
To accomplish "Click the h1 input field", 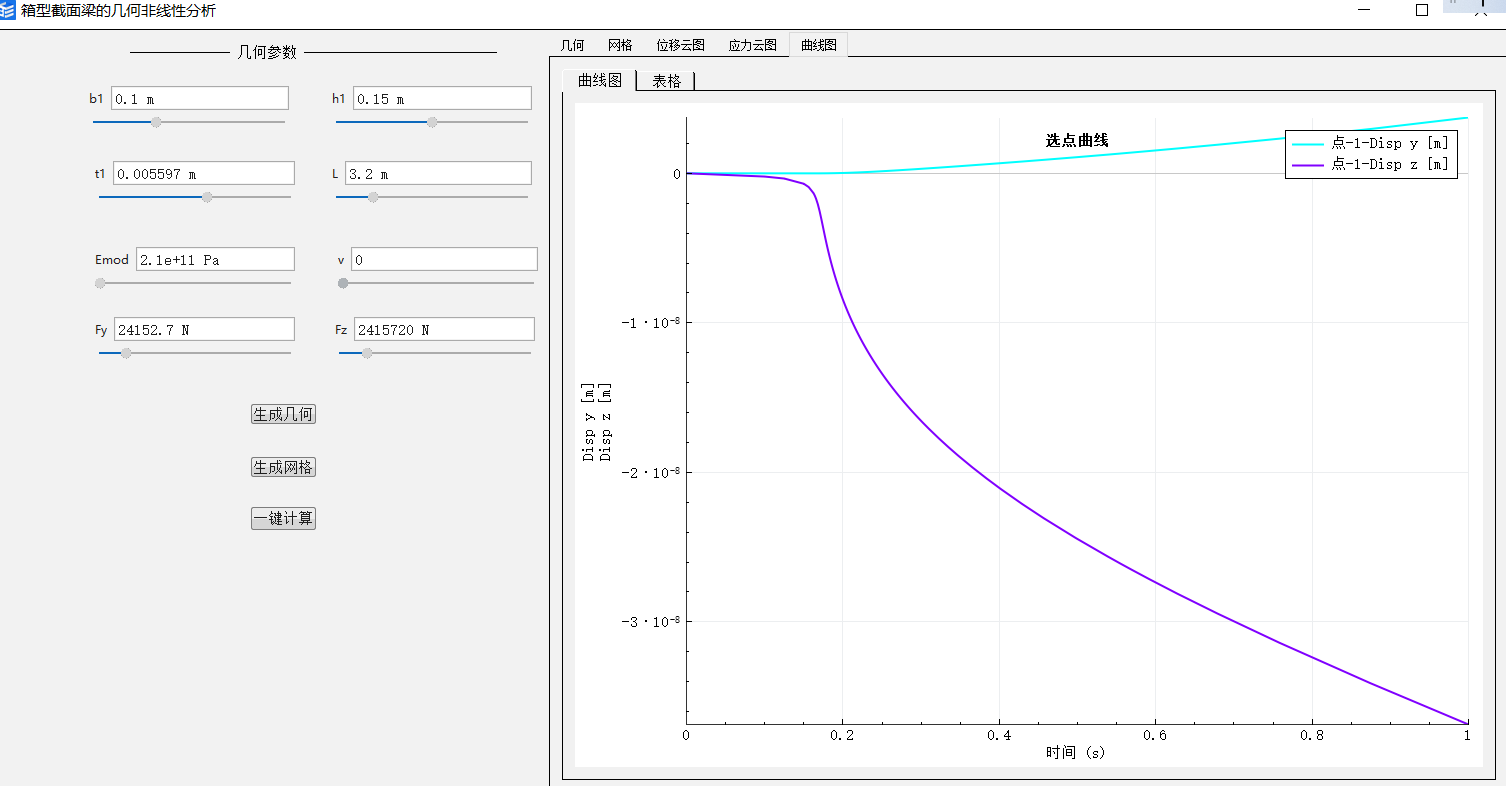I will pyautogui.click(x=443, y=98).
